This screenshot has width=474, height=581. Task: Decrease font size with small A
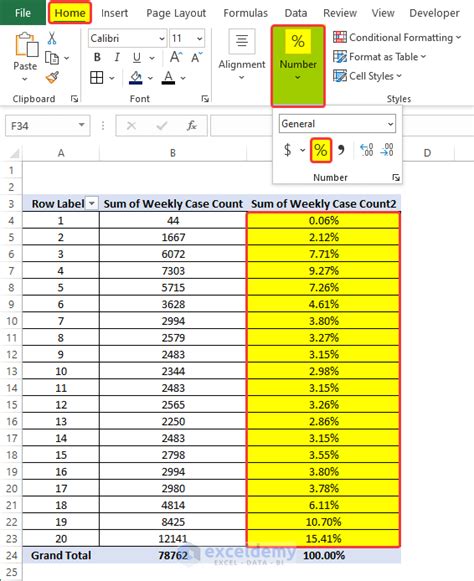pyautogui.click(x=196, y=57)
